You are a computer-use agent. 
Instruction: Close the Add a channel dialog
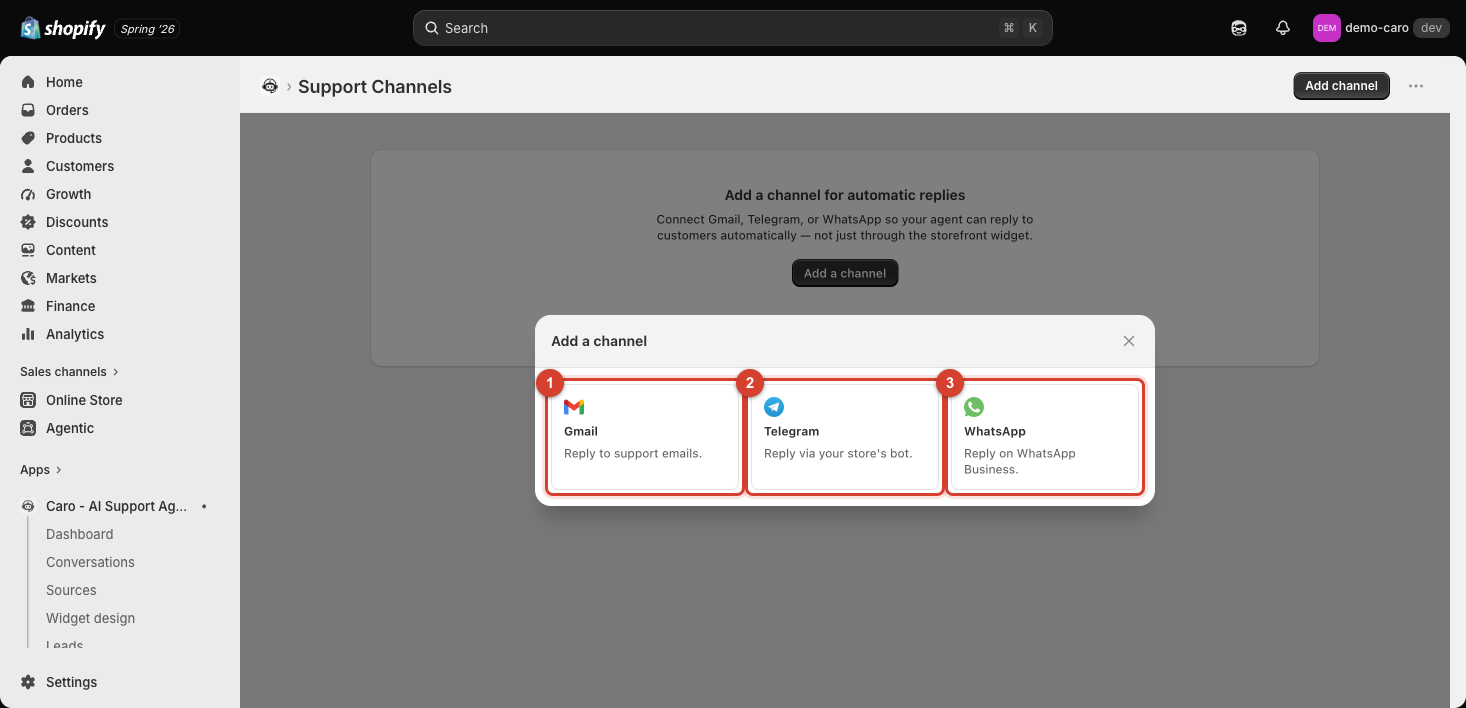pyautogui.click(x=1129, y=341)
